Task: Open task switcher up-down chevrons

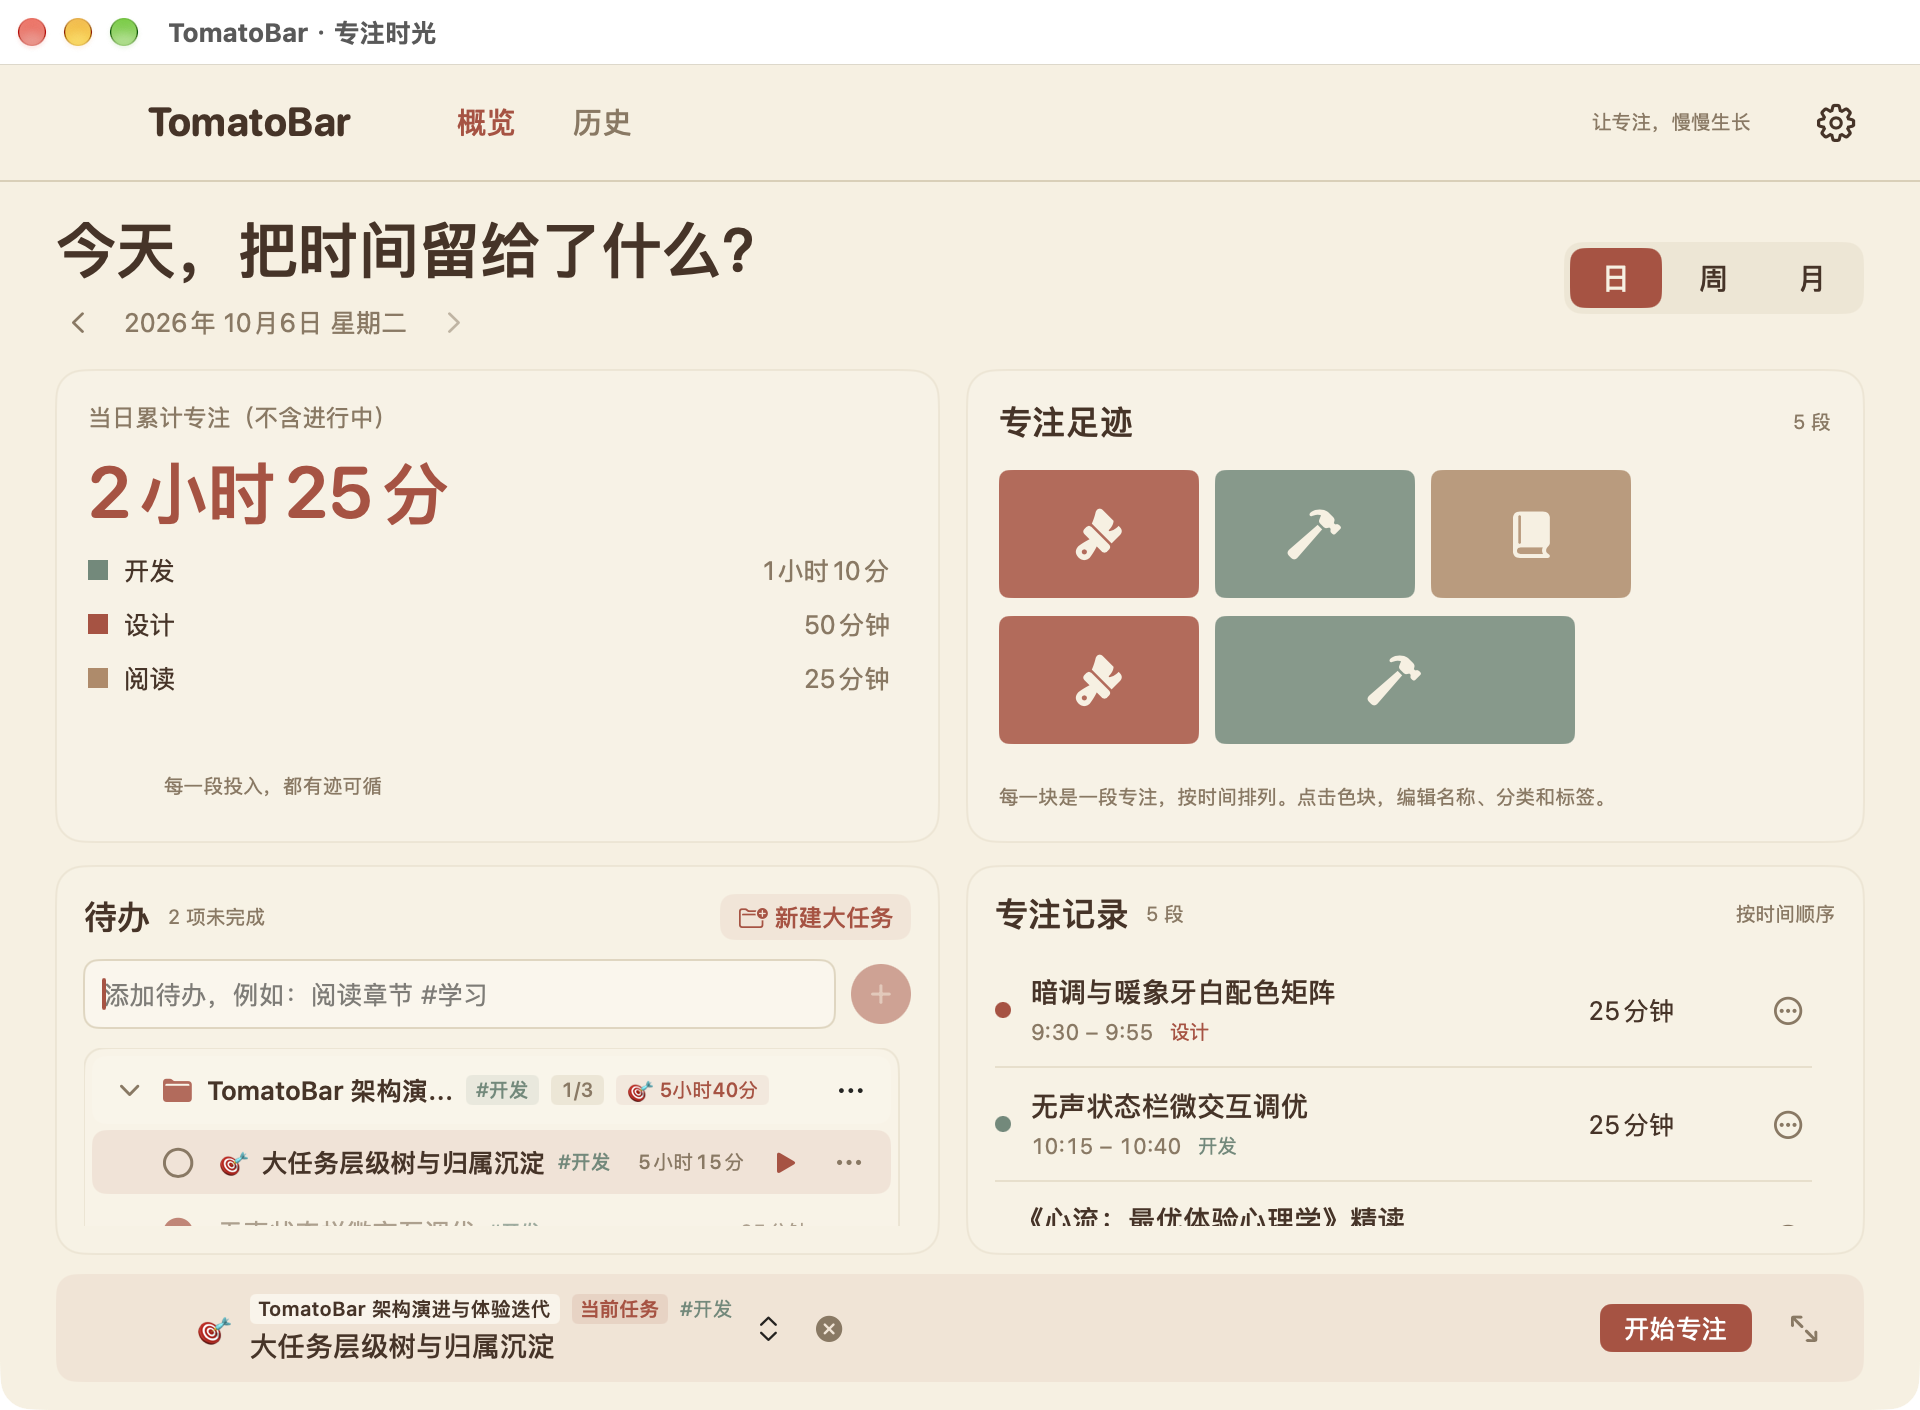Action: coord(768,1328)
